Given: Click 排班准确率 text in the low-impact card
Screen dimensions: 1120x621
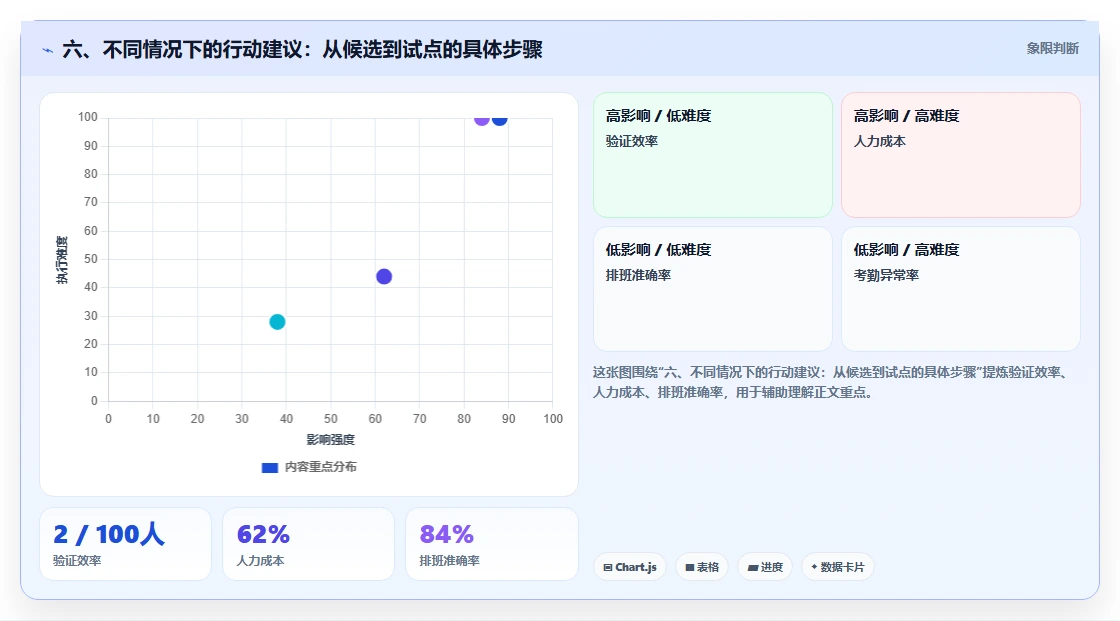Looking at the screenshot, I should pyautogui.click(x=638, y=275).
